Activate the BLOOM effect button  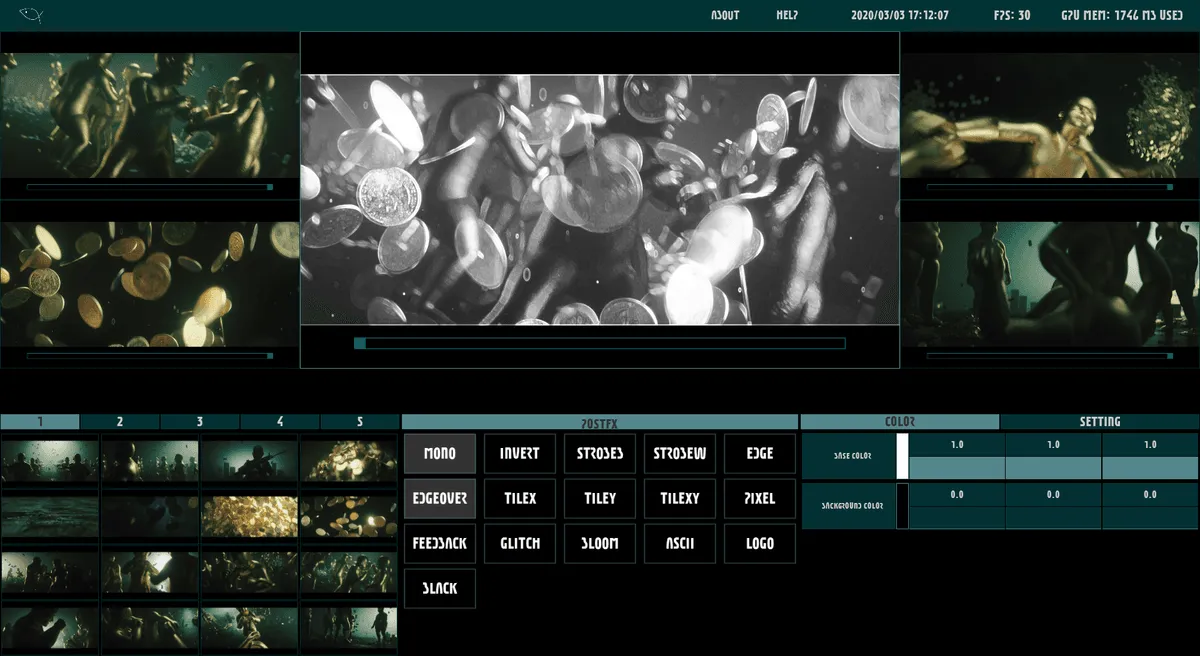599,543
